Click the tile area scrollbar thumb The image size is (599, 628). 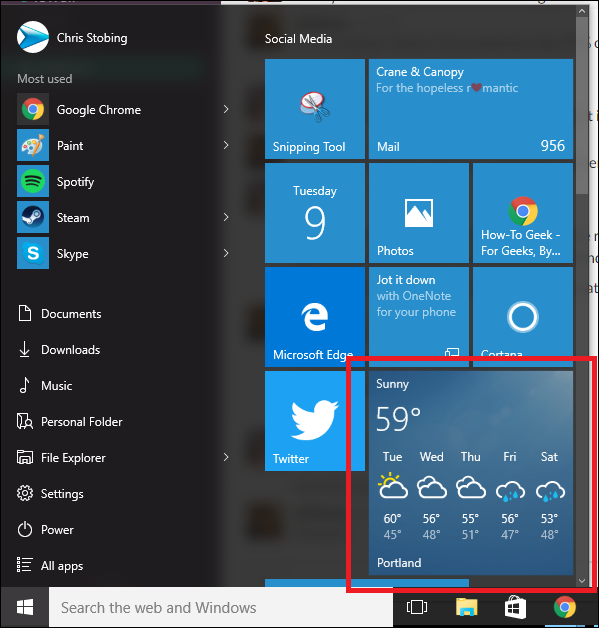click(x=582, y=106)
